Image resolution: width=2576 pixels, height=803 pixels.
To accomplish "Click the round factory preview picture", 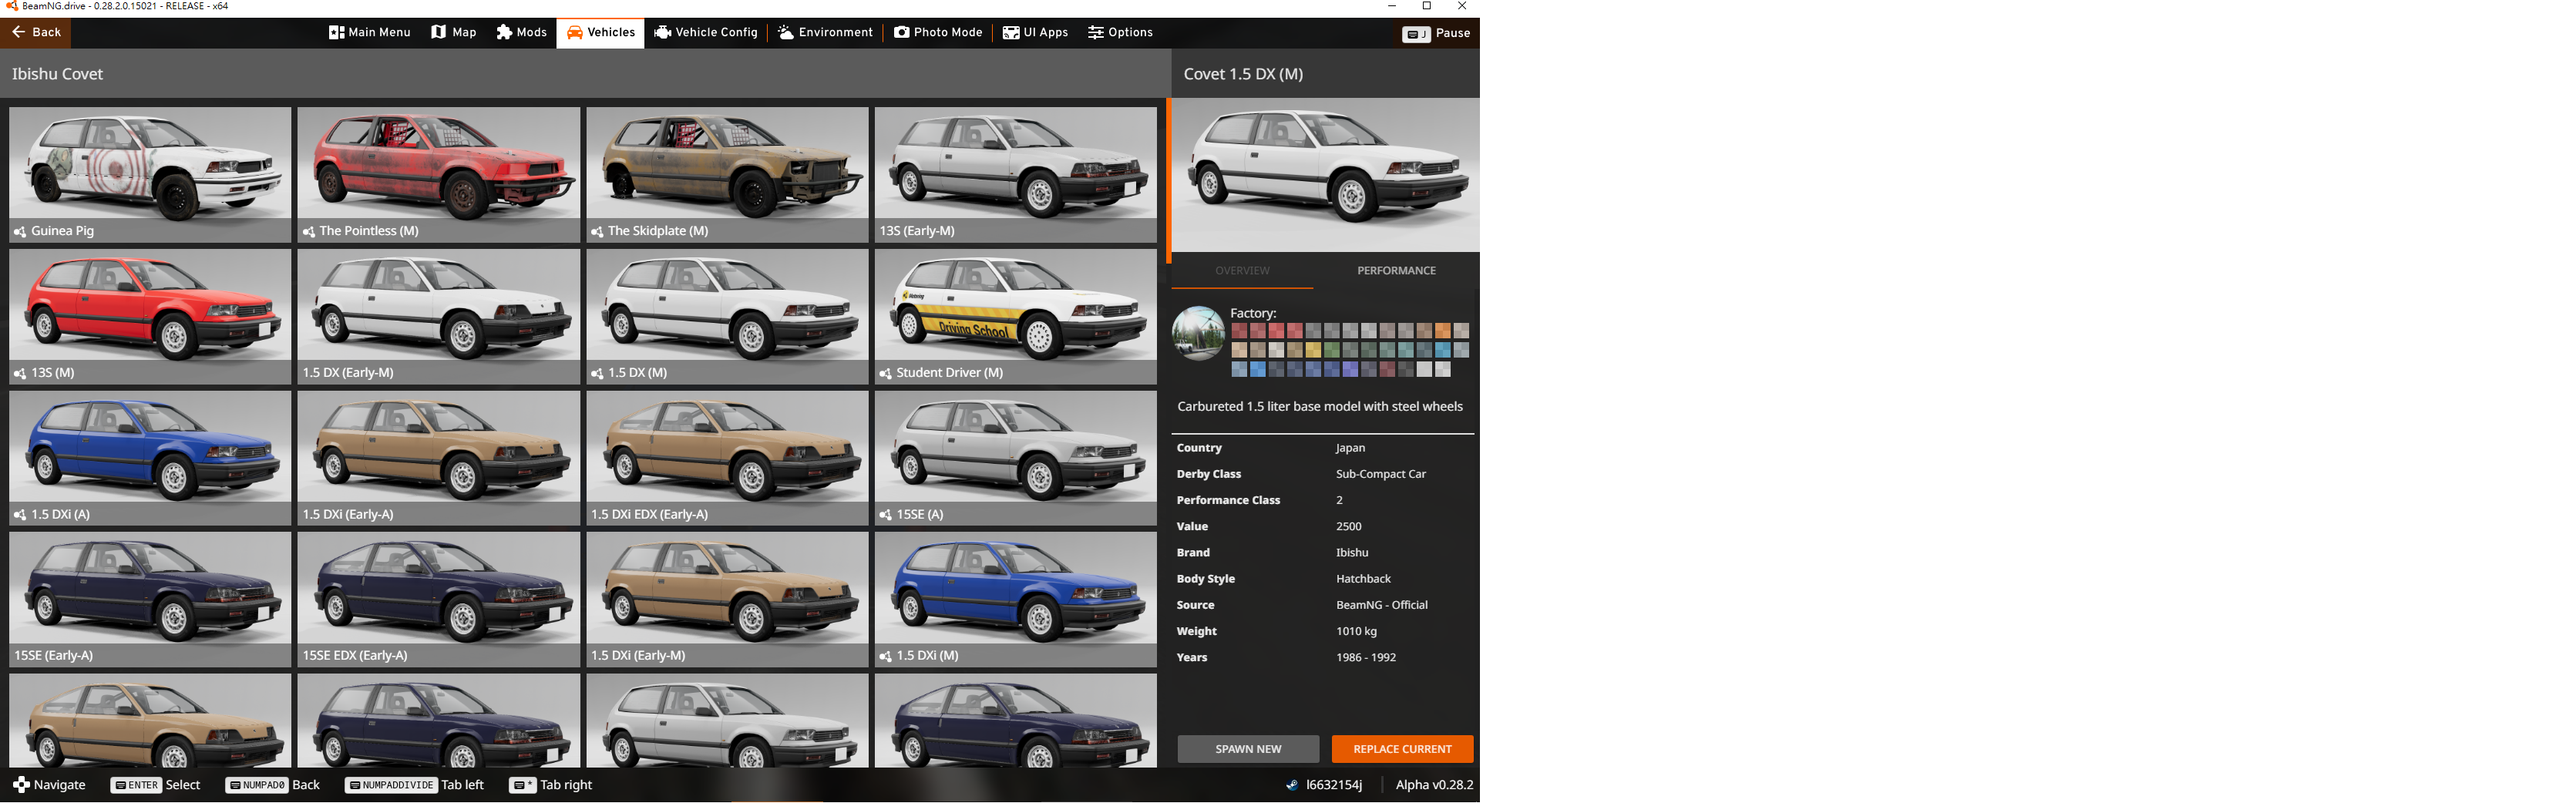I will (x=1198, y=333).
